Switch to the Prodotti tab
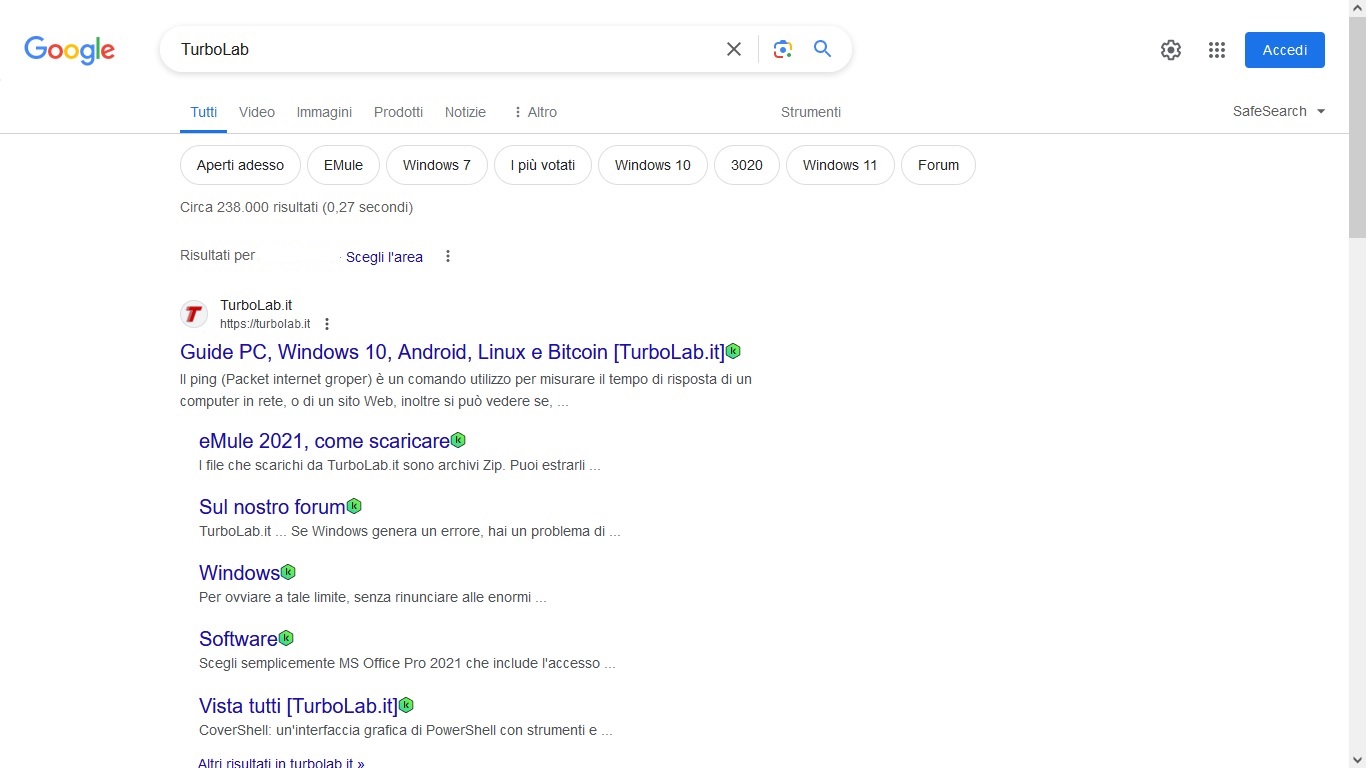Viewport: 1366px width, 768px height. (398, 112)
